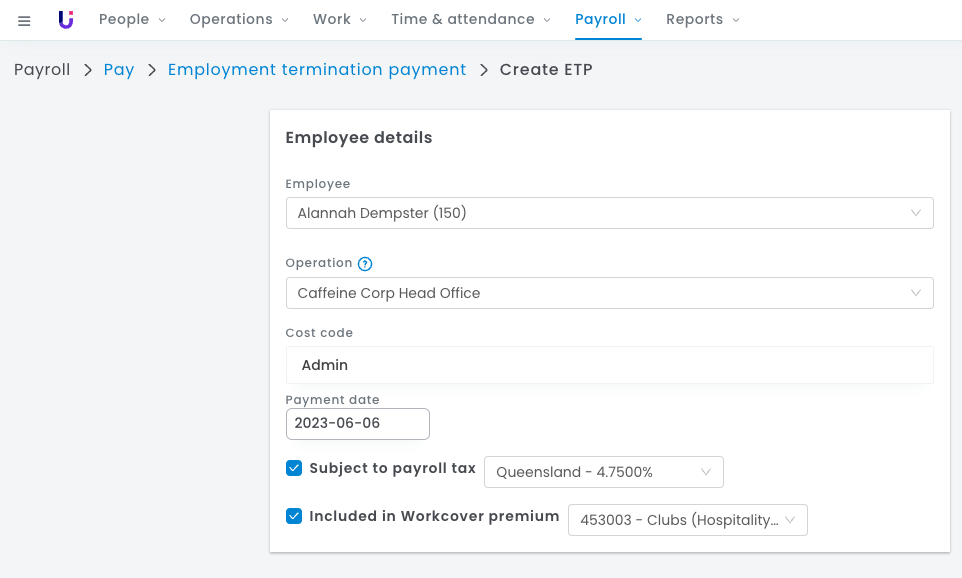This screenshot has width=962, height=578.
Task: Click the Operation help question icon
Action: (x=365, y=264)
